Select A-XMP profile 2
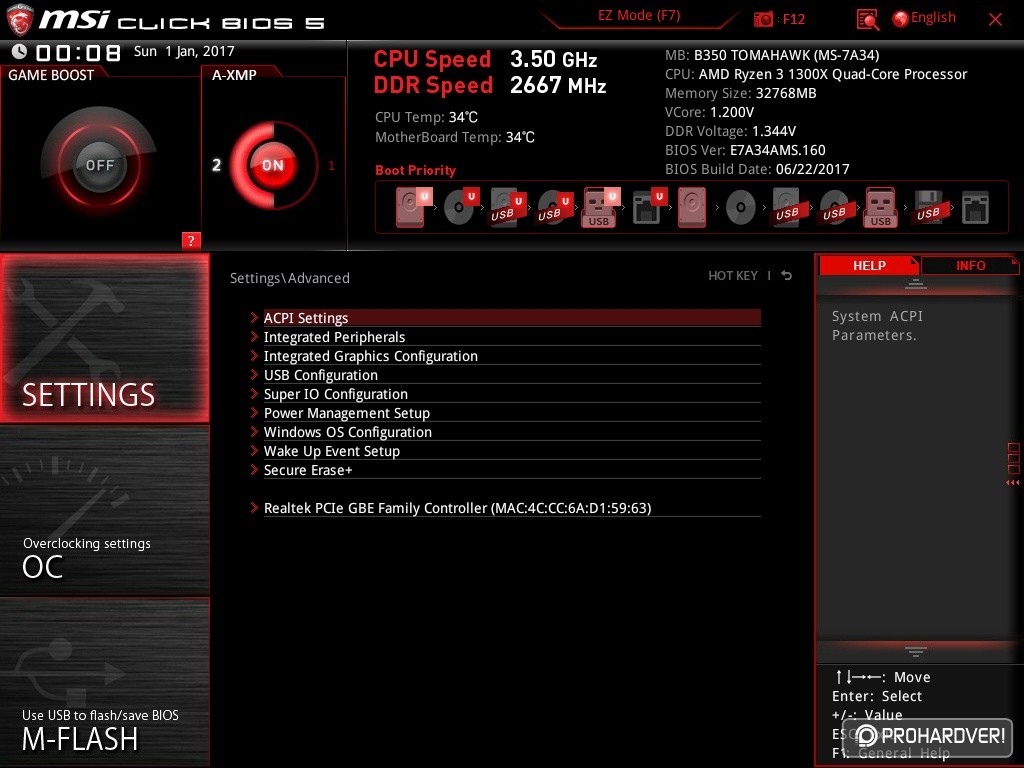The image size is (1024, 768). coord(216,165)
